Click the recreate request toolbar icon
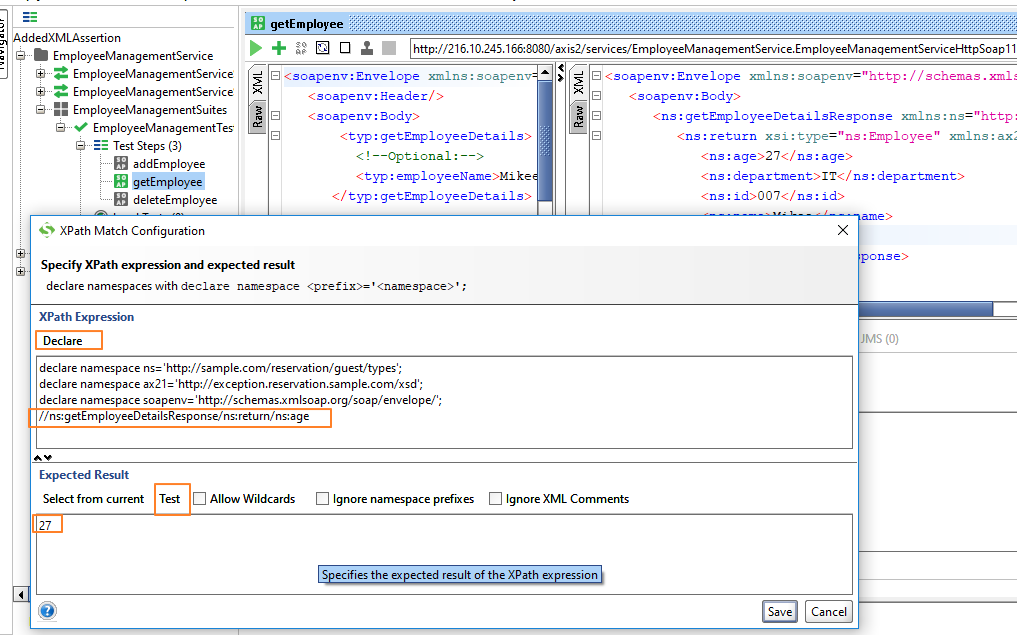Viewport: 1017px width, 635px height. (321, 47)
